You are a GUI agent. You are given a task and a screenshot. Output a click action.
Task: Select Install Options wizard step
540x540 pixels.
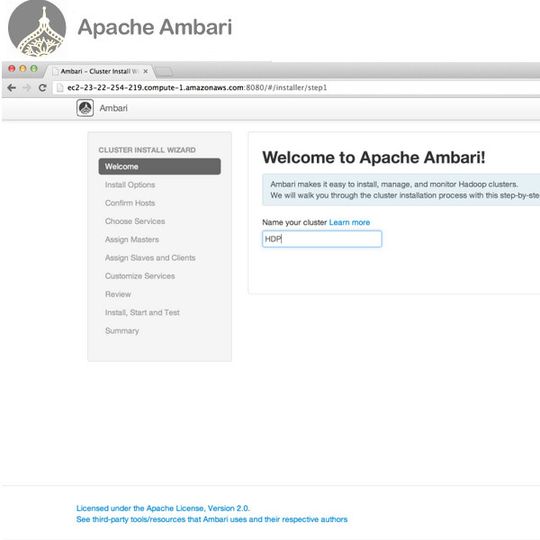(130, 185)
